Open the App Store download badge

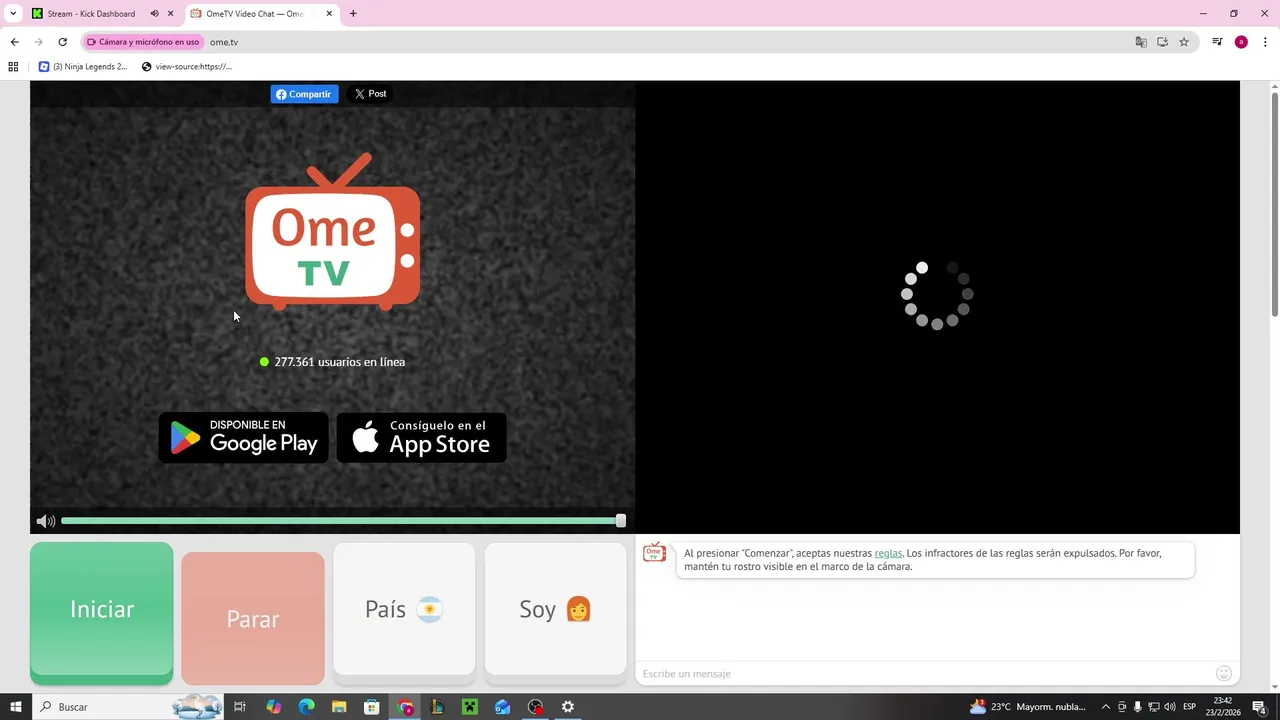(421, 438)
